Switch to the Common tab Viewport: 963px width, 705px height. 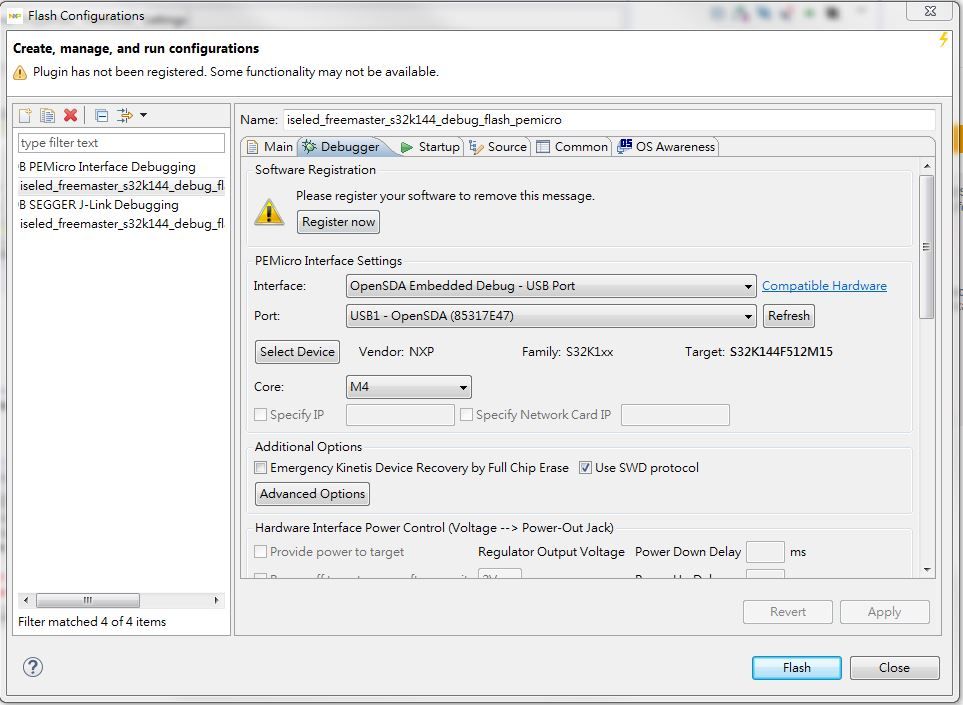pos(572,147)
